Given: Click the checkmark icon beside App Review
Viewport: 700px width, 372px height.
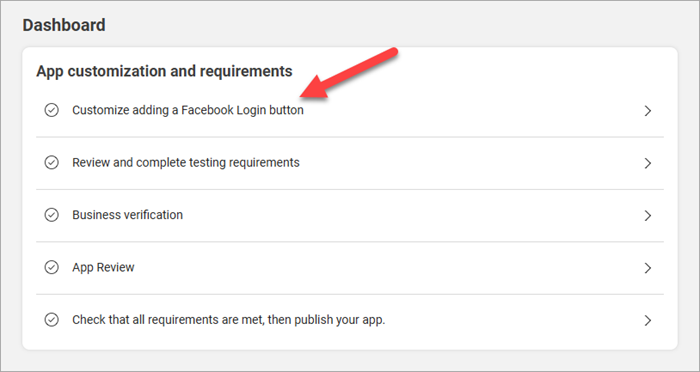Looking at the screenshot, I should click(x=51, y=268).
